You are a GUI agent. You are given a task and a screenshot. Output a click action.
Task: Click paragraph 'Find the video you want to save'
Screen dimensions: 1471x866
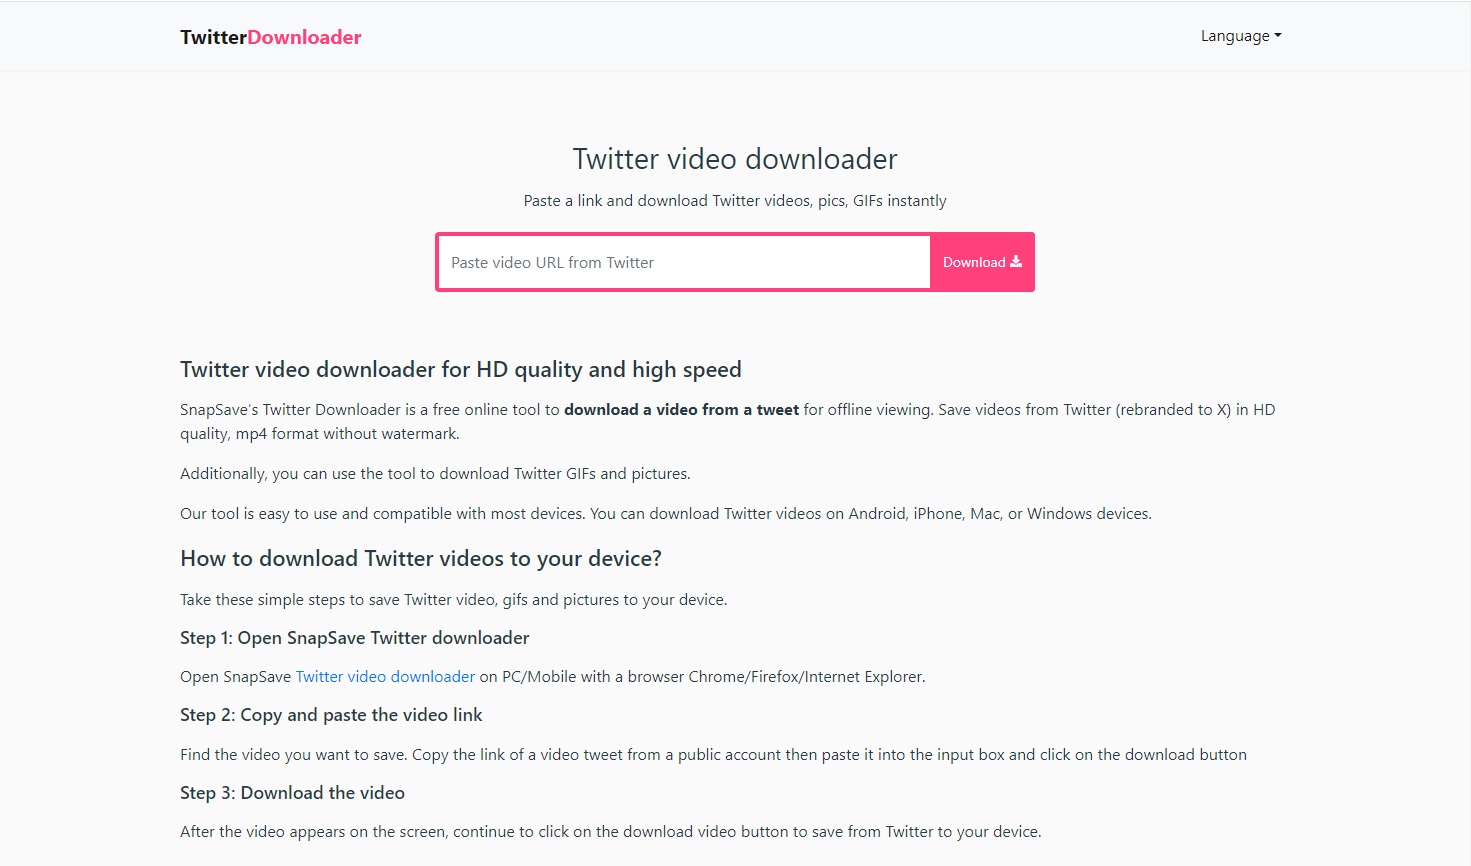click(713, 755)
